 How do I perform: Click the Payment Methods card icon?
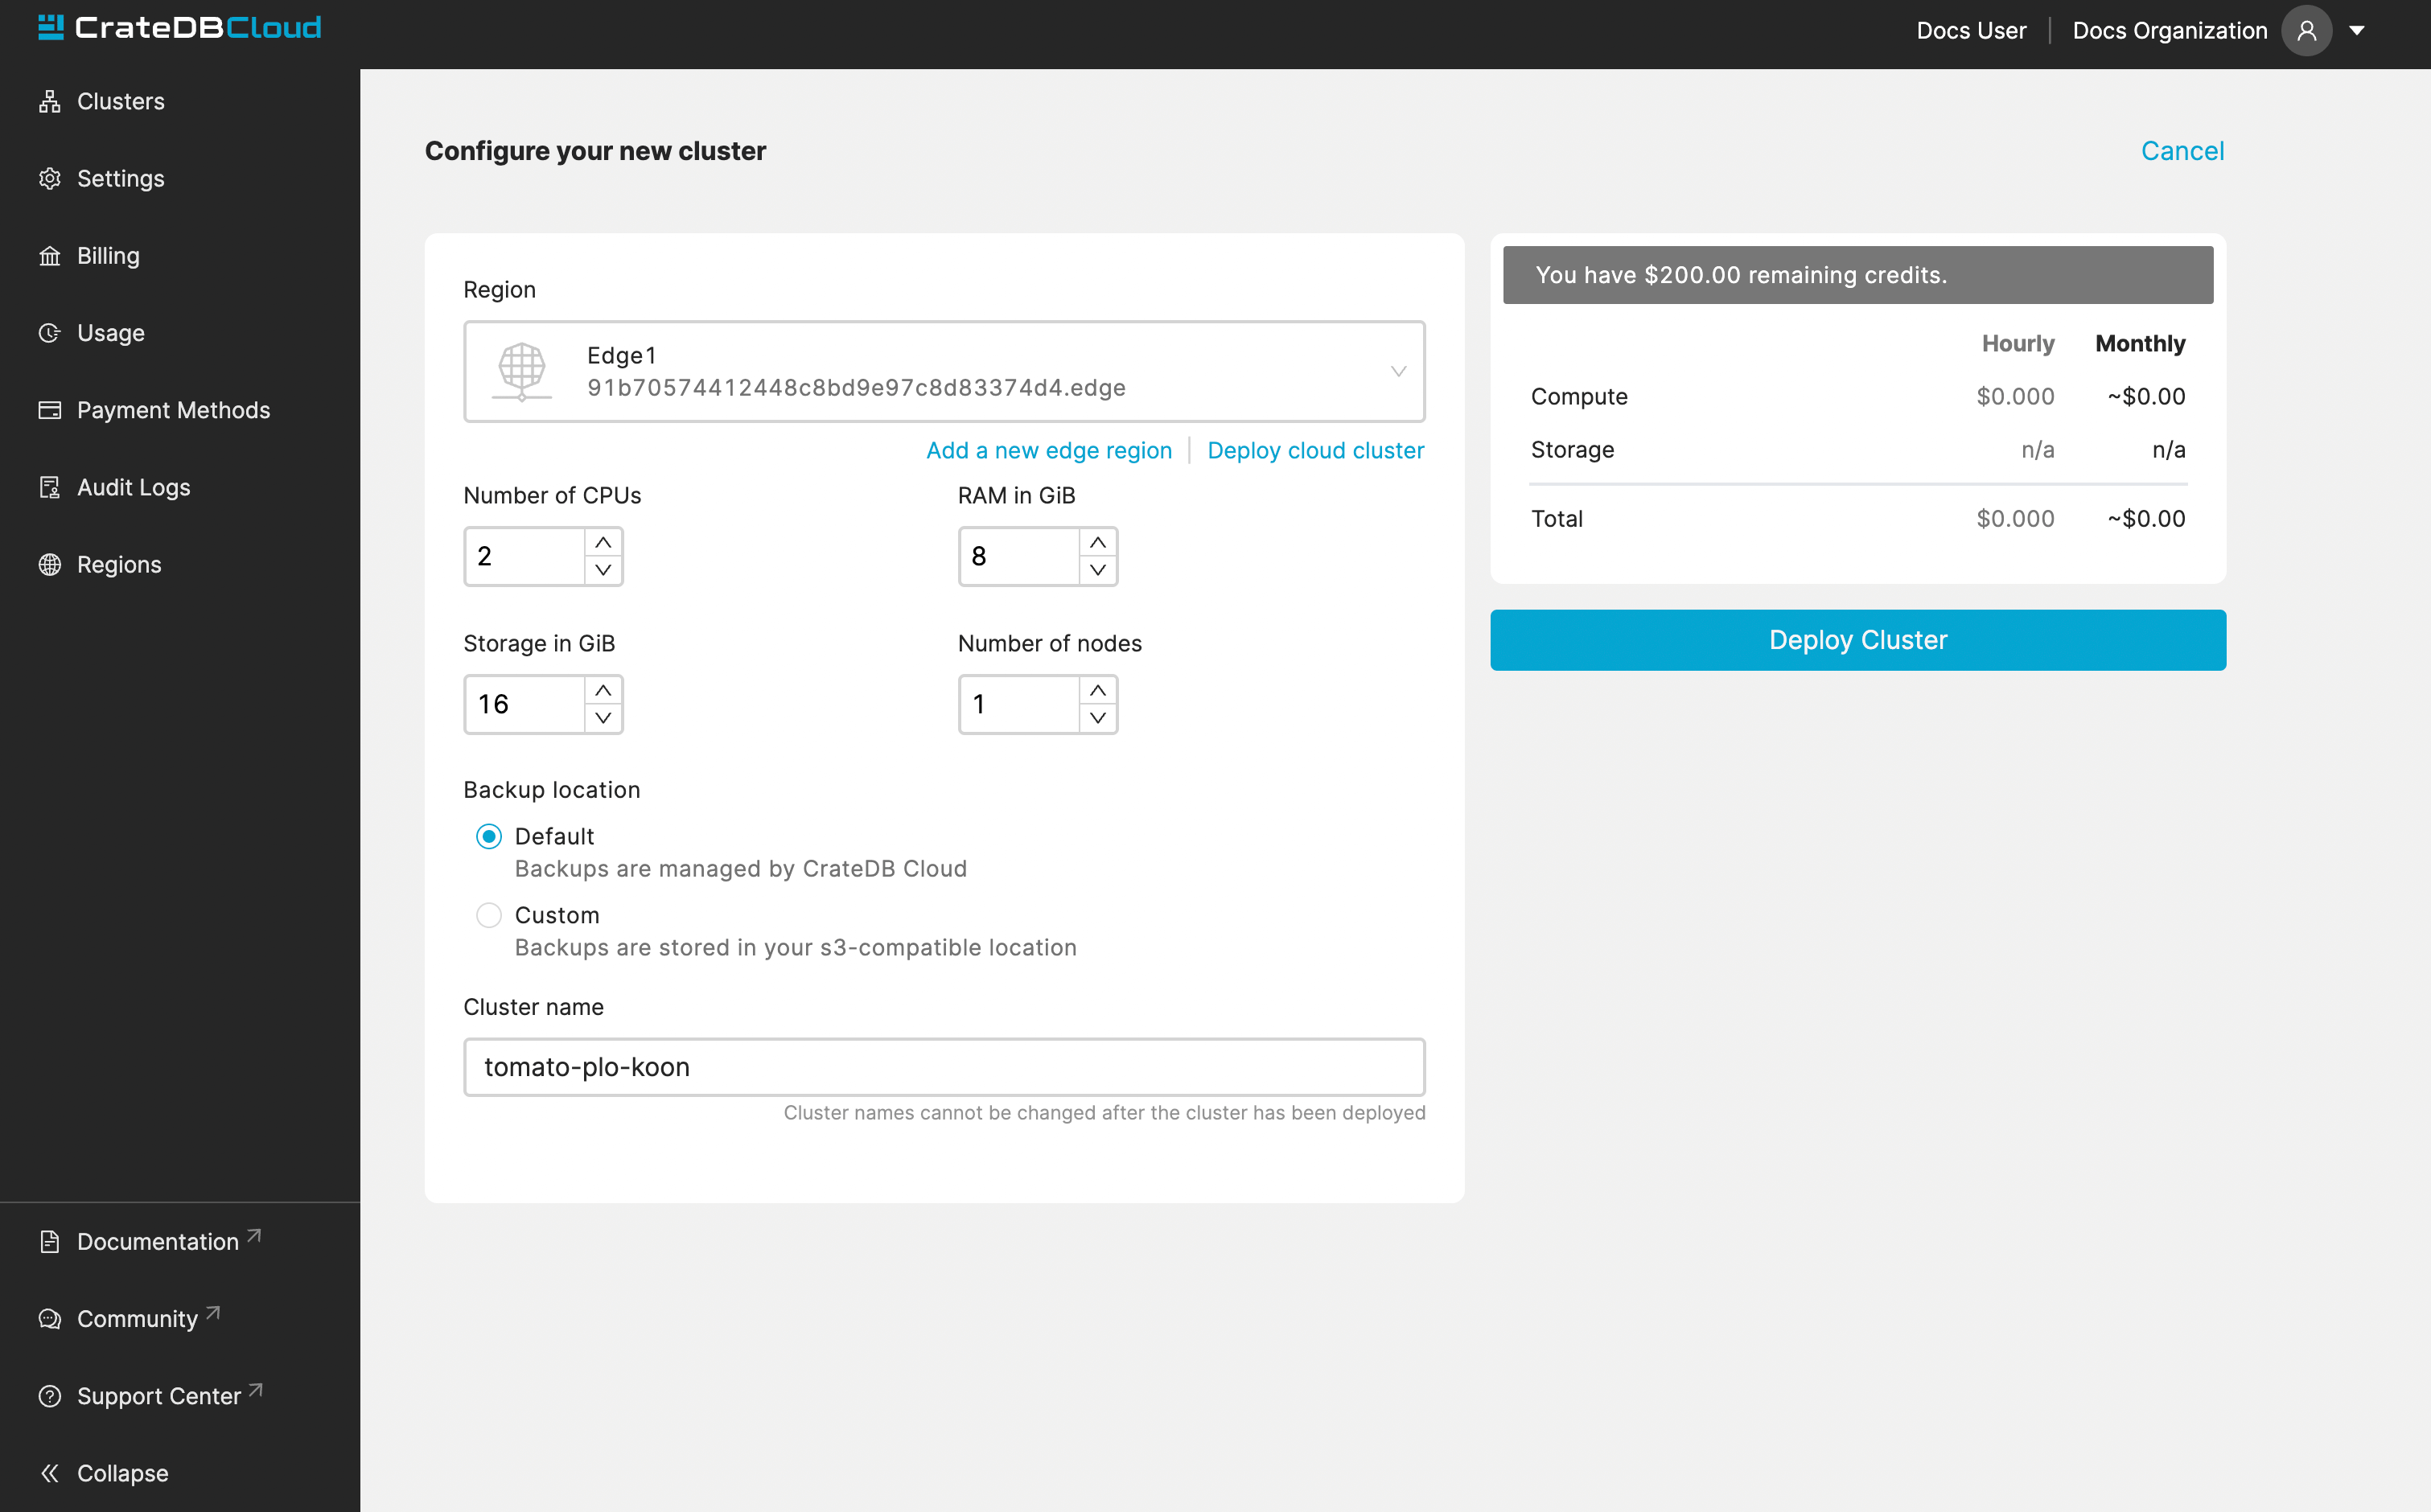click(x=49, y=410)
